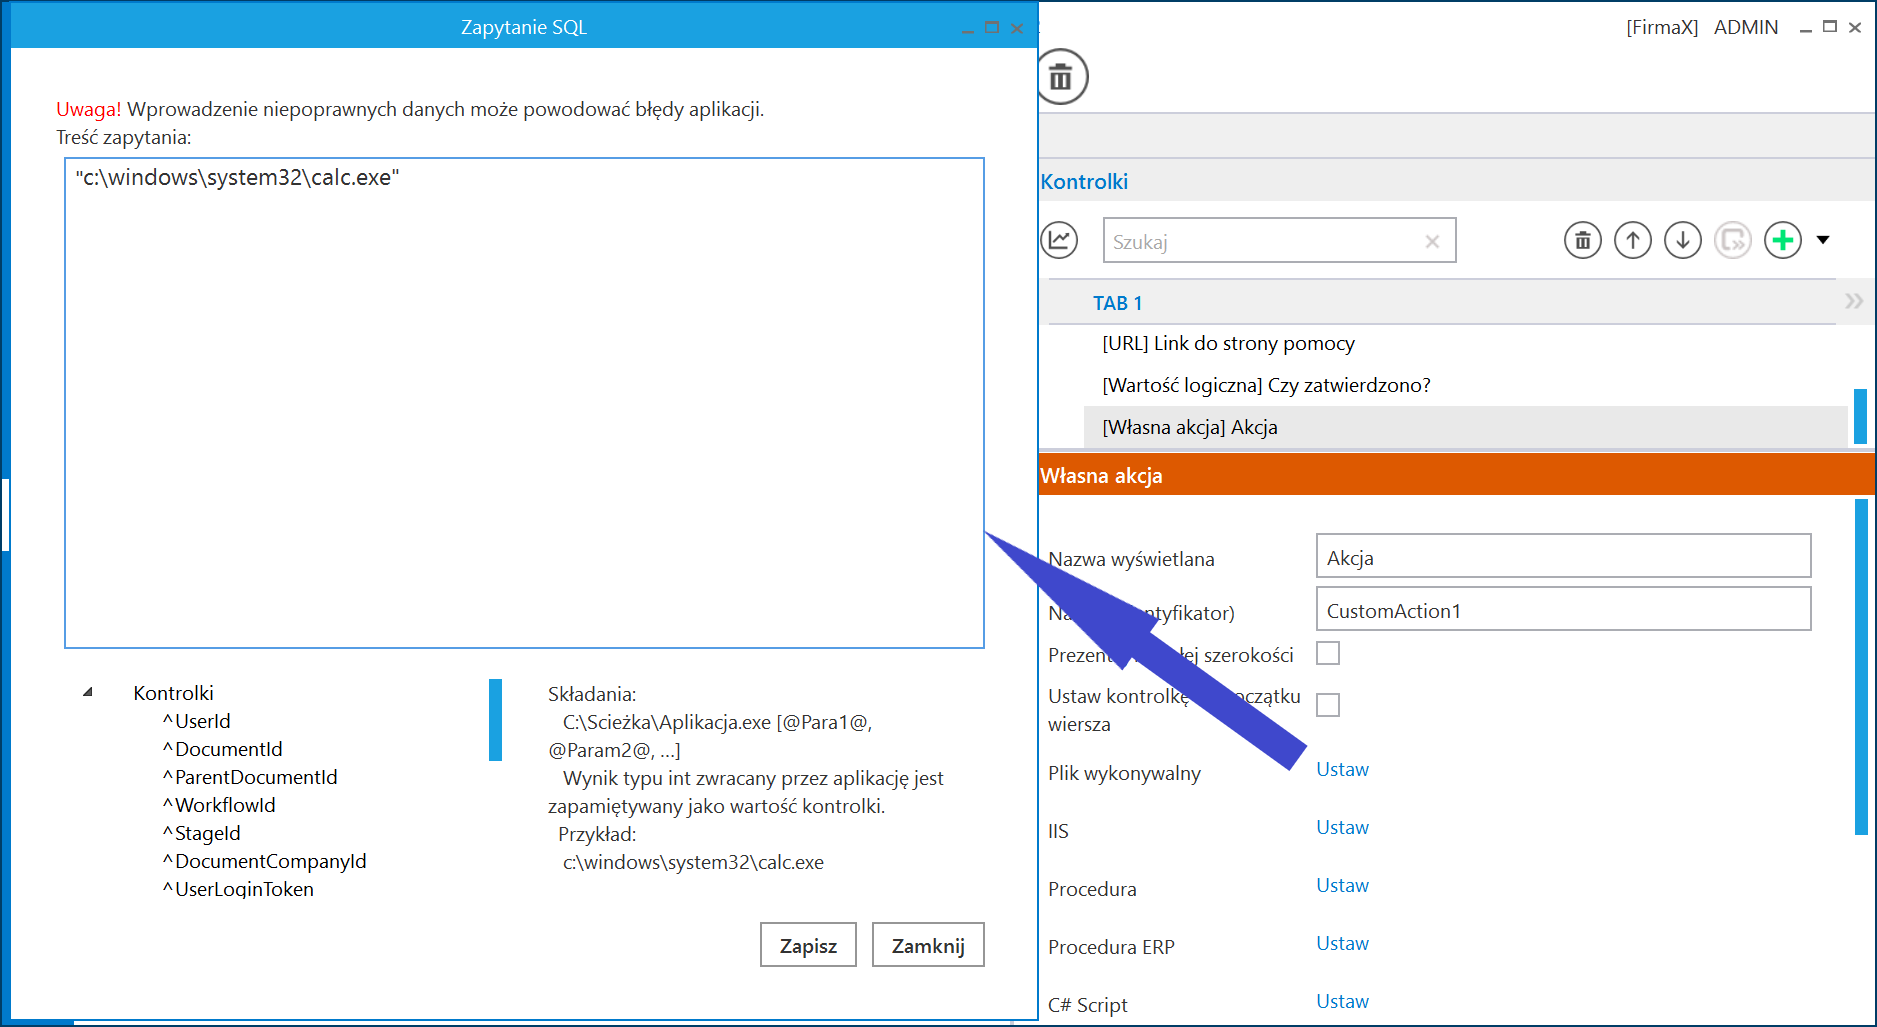Close the Zapytanie SQL dialog
The width and height of the screenshot is (1877, 1027).
pos(1017,28)
